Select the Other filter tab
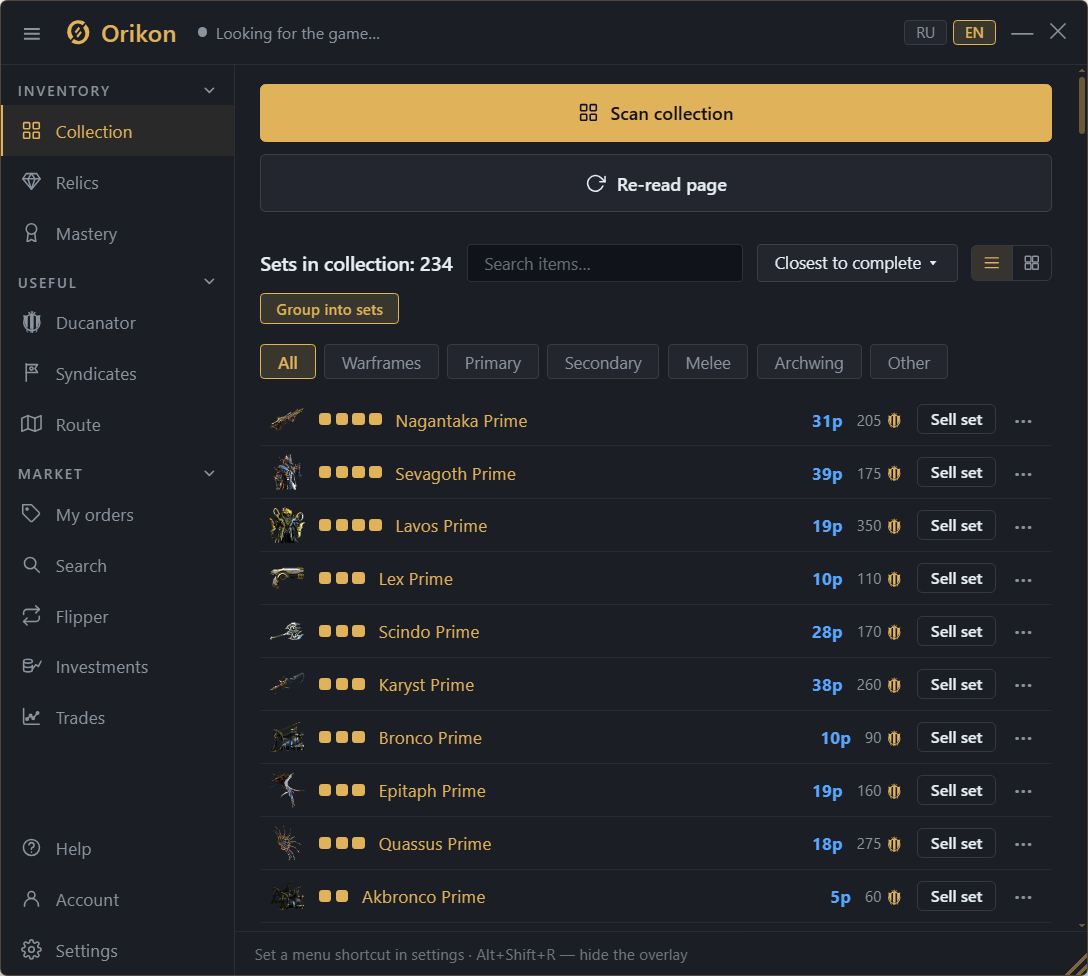This screenshot has height=976, width=1088. [x=908, y=362]
